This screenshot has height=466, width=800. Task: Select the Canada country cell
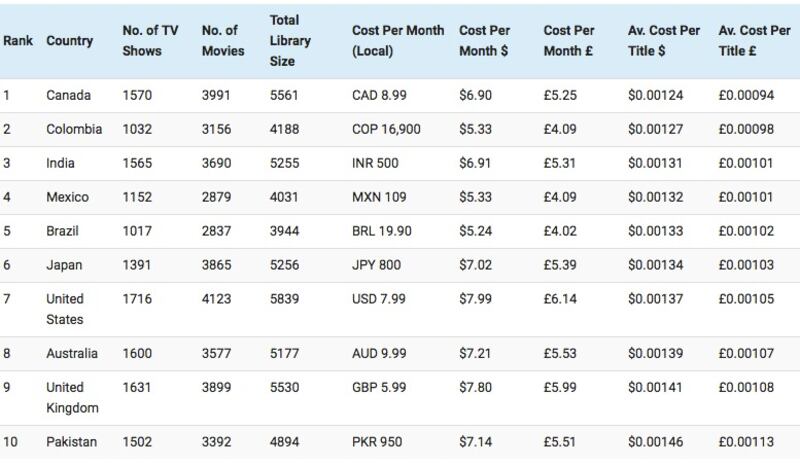tap(68, 95)
